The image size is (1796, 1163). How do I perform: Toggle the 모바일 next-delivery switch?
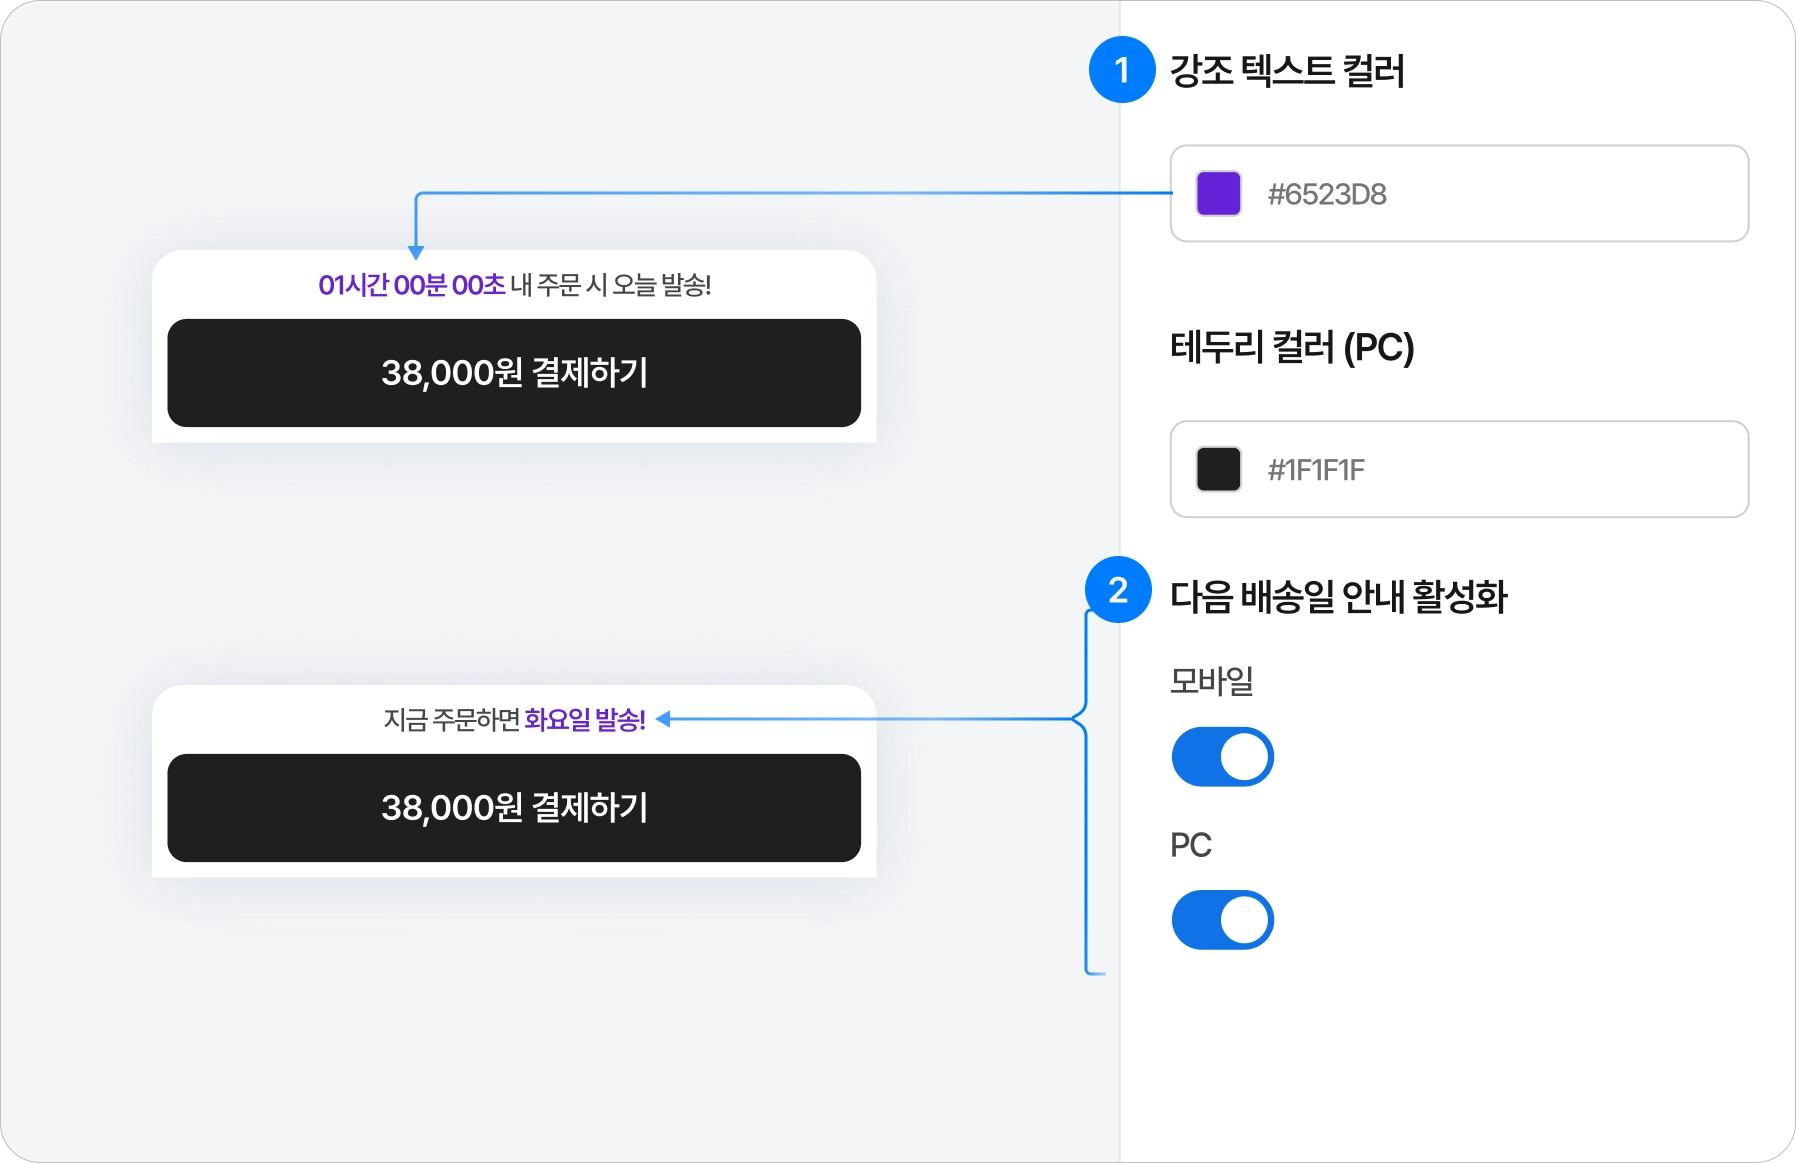[1222, 757]
